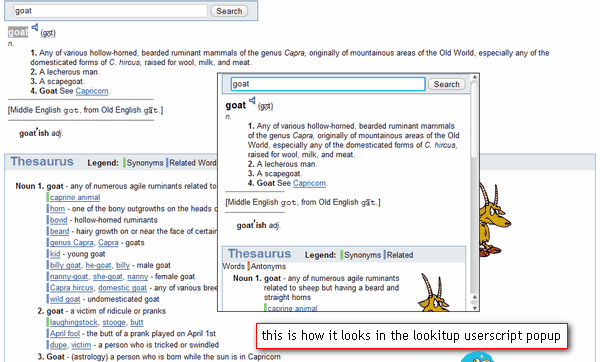Click the goat cartoon image behind popup
Screen dimensions: 600x362
(494, 220)
